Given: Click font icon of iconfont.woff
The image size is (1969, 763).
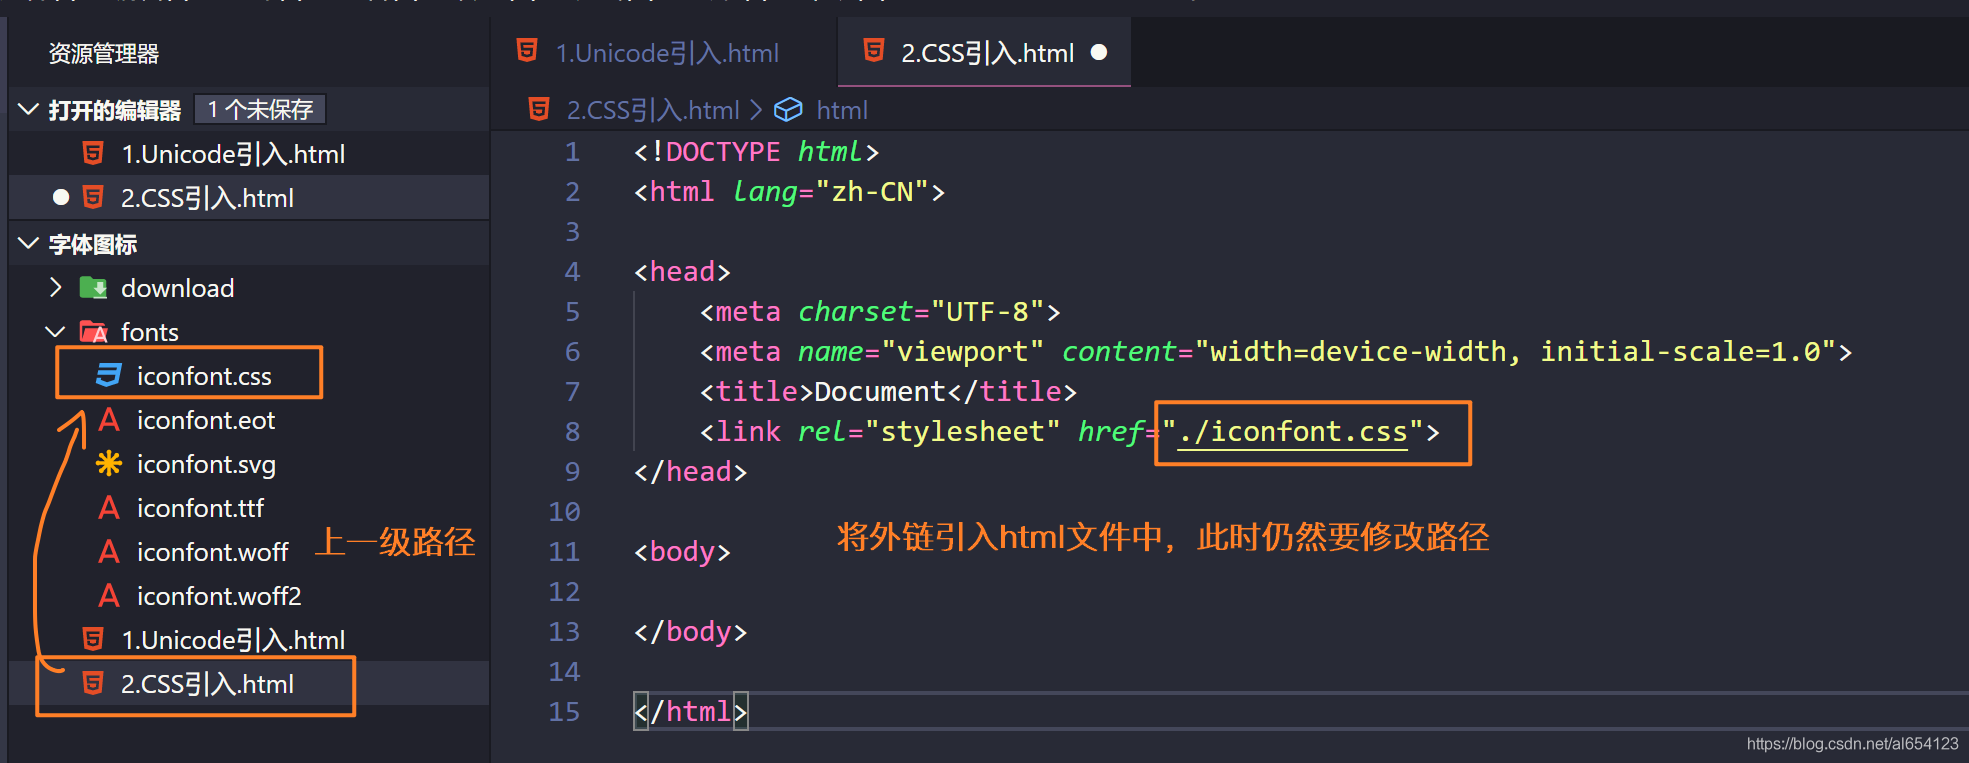Looking at the screenshot, I should 109,551.
